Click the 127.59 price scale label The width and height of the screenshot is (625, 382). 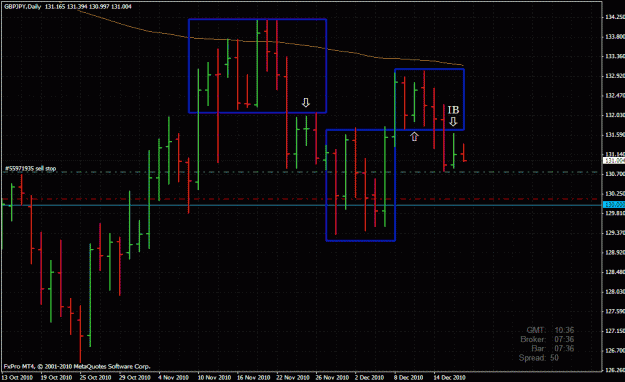[615, 311]
